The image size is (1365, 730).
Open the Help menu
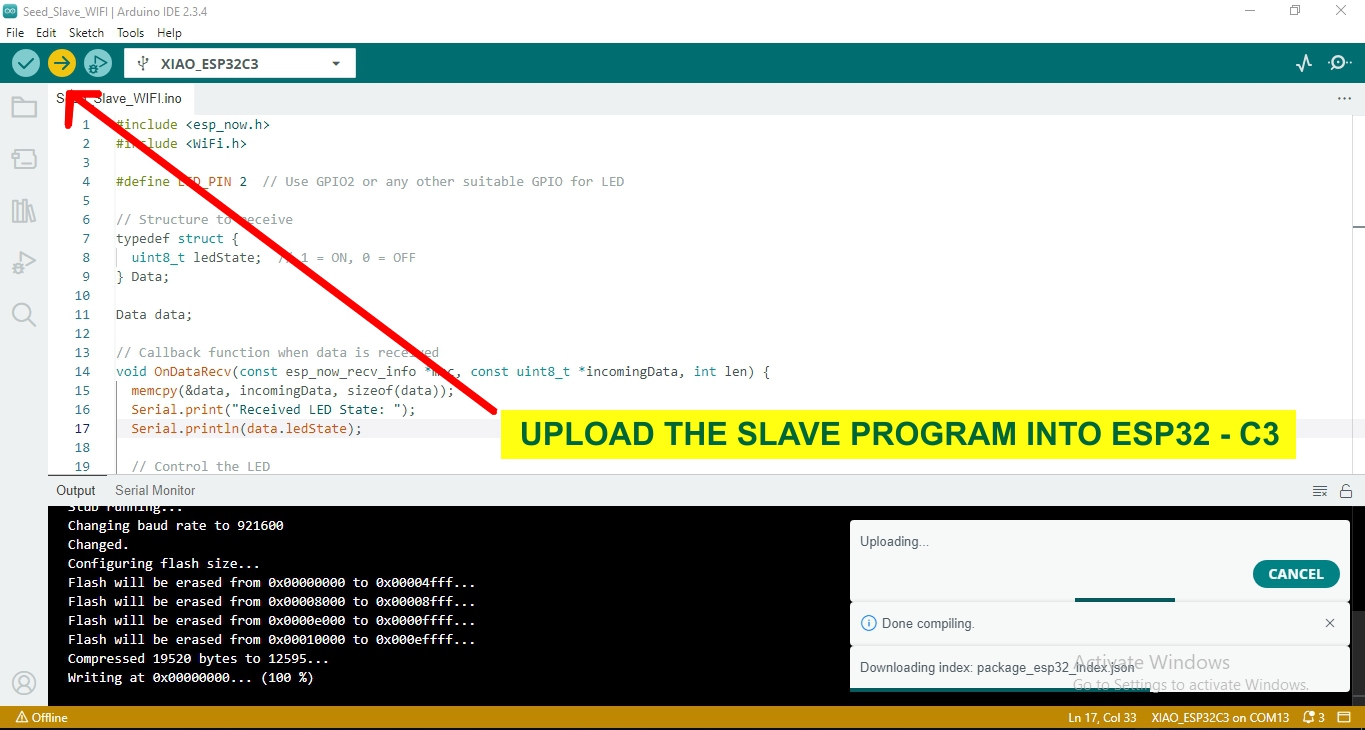170,33
